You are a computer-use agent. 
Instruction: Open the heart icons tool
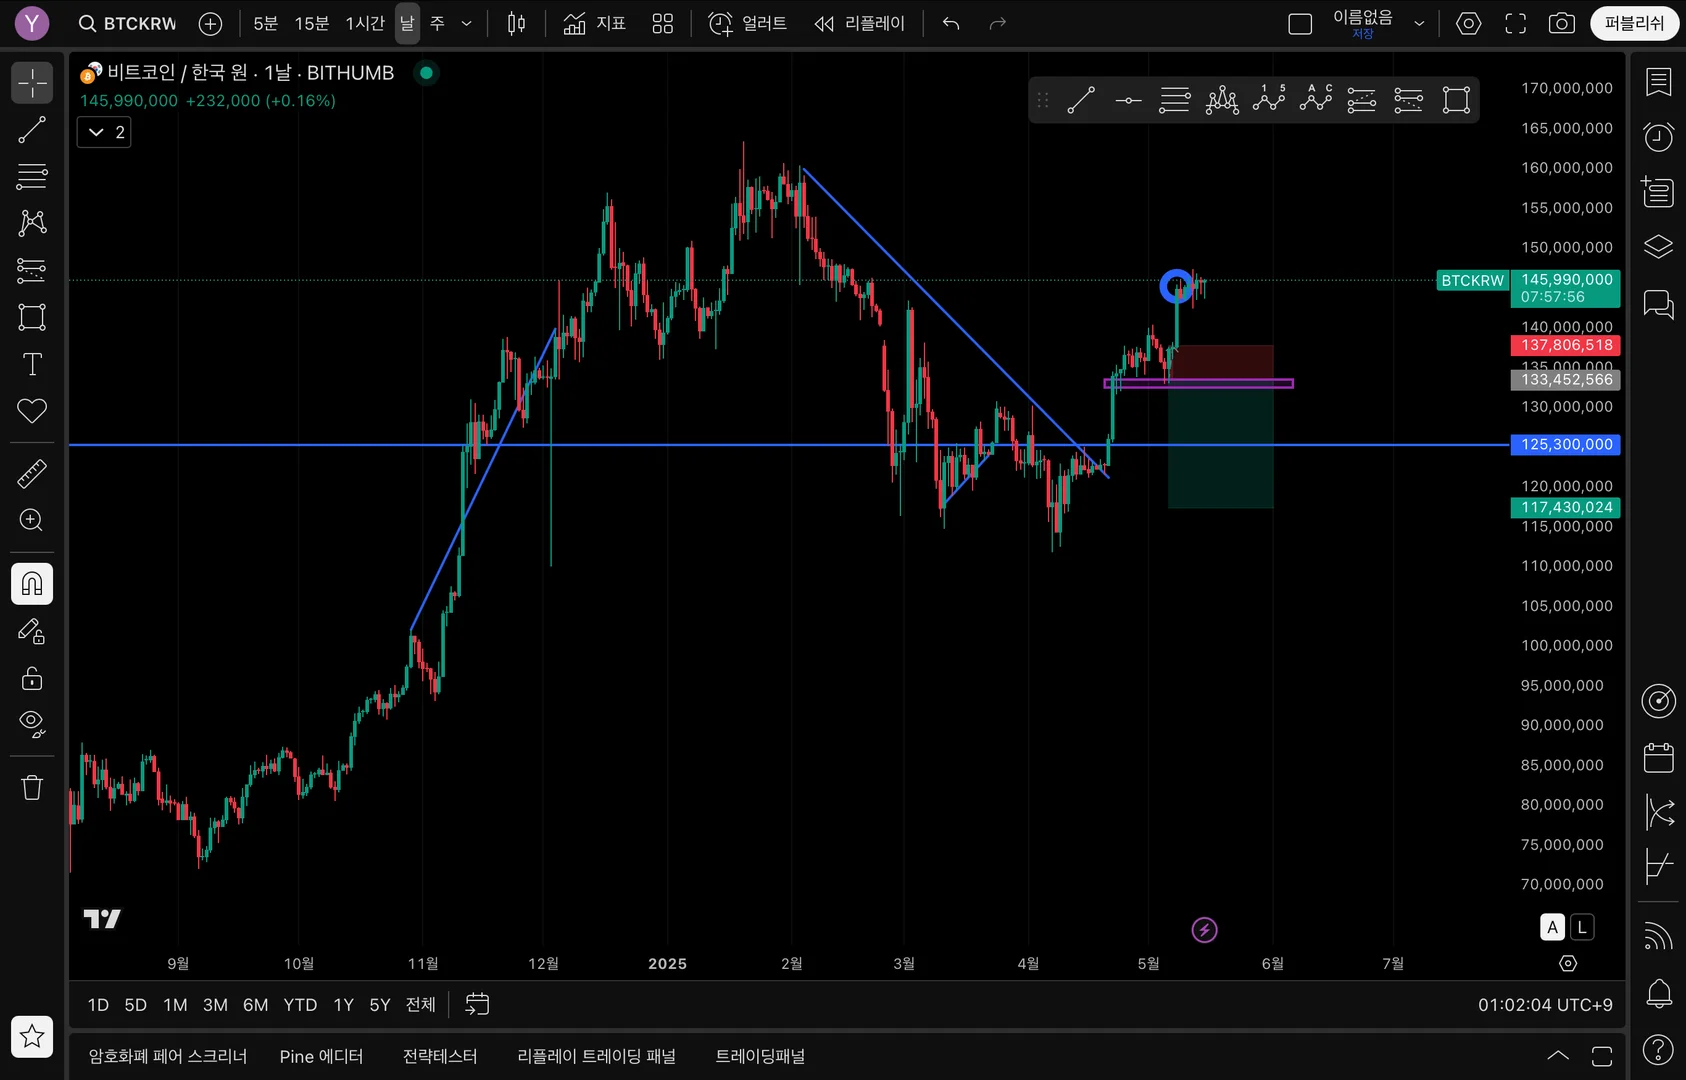32,410
